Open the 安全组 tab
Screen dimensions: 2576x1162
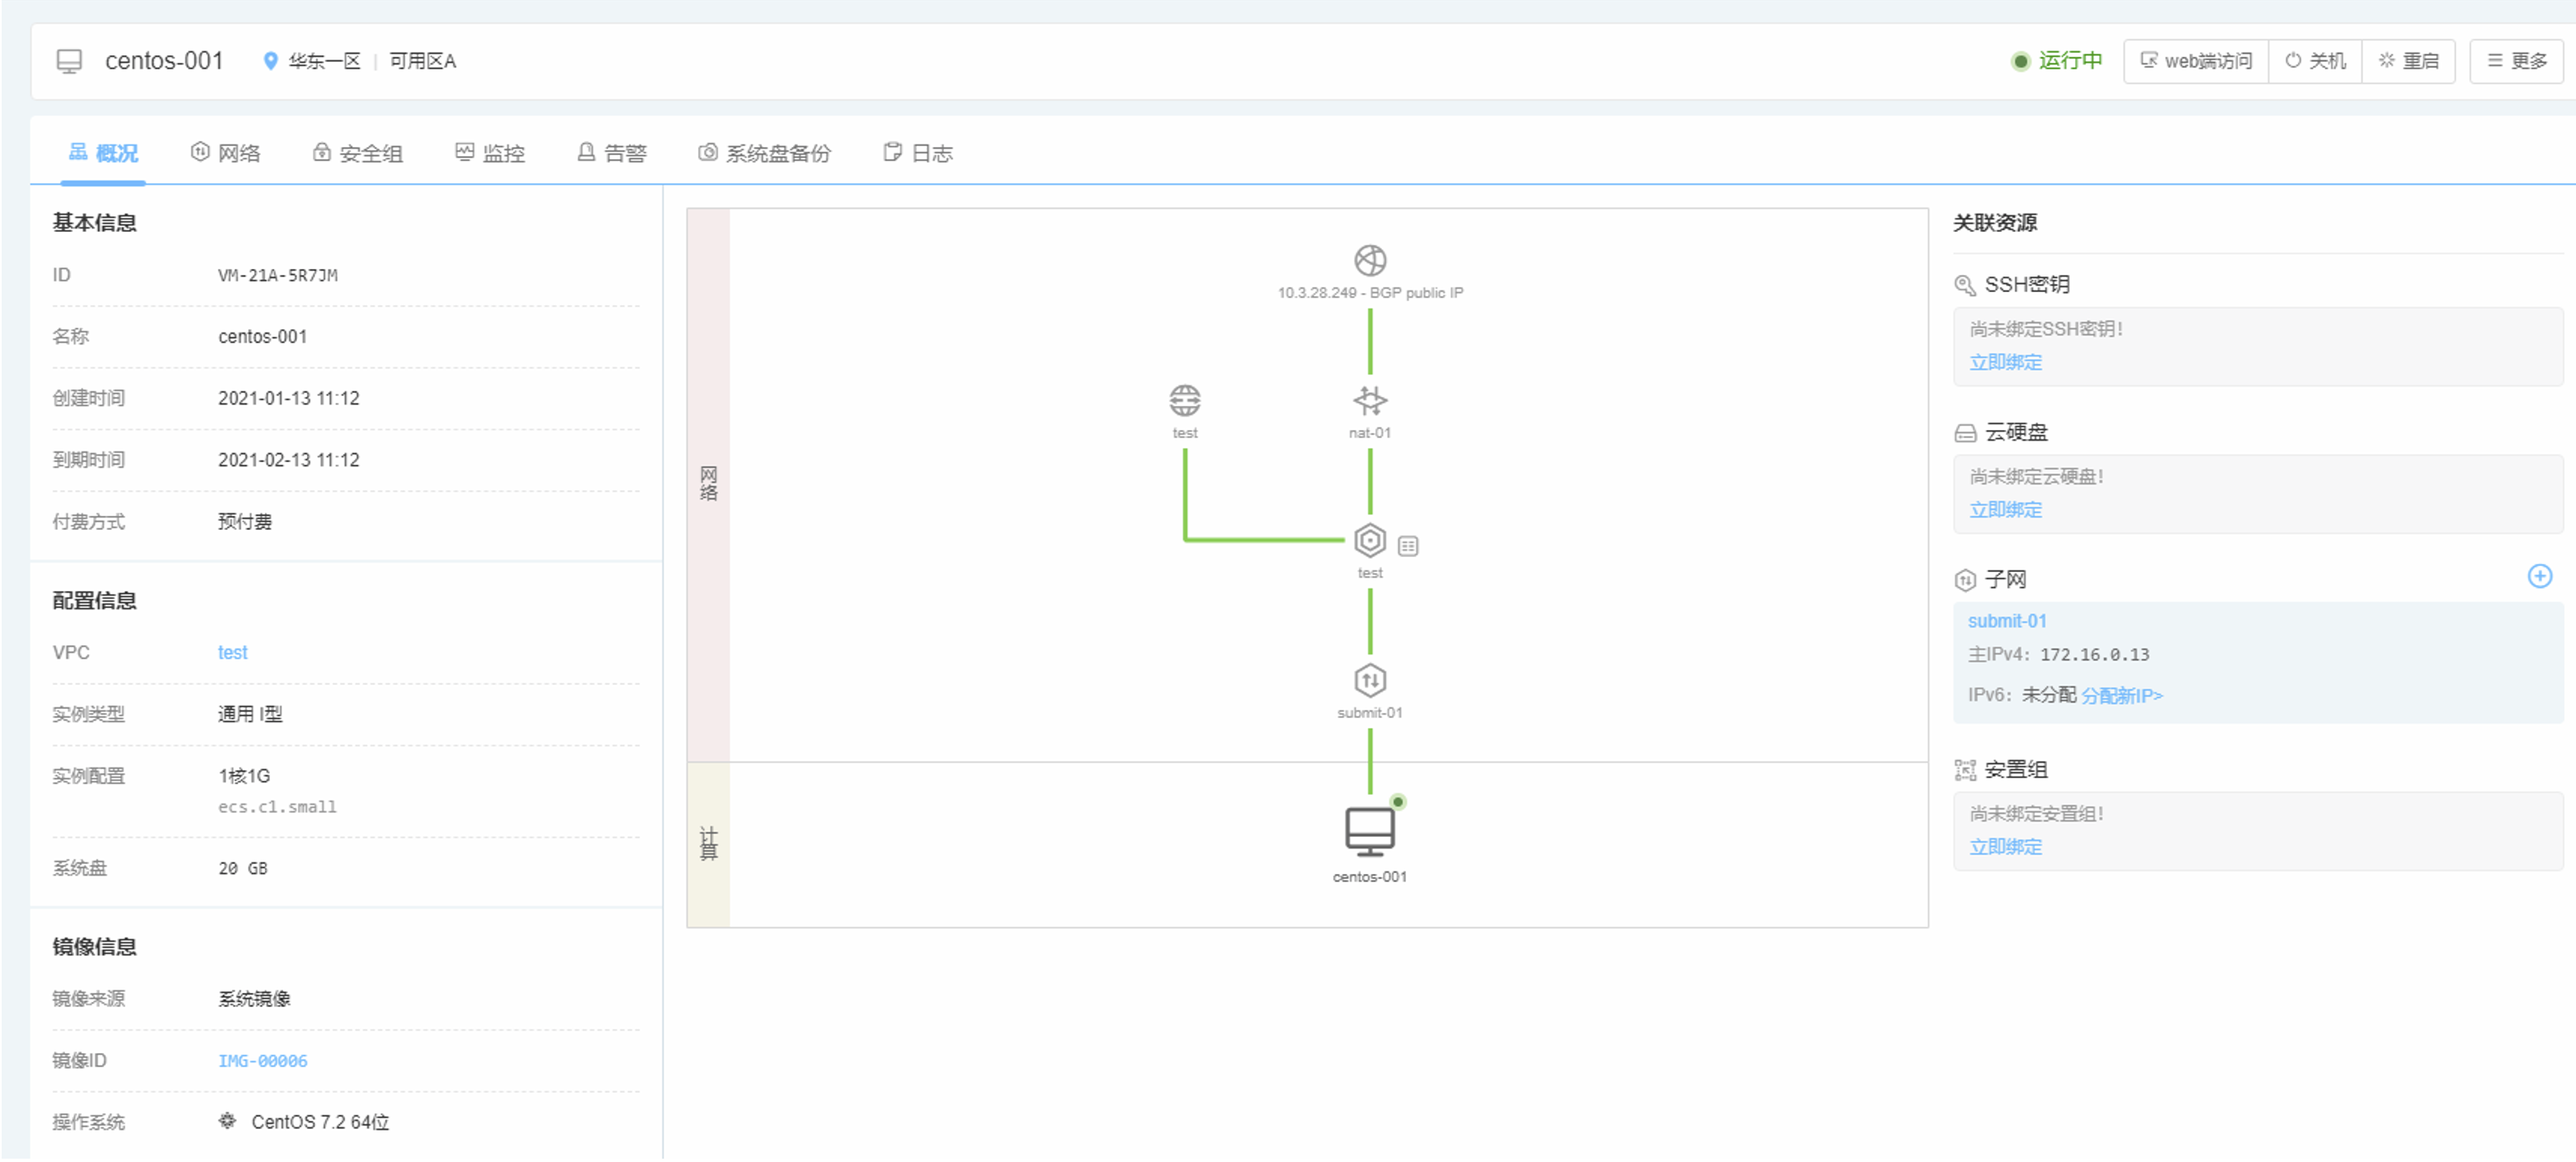pos(358,153)
